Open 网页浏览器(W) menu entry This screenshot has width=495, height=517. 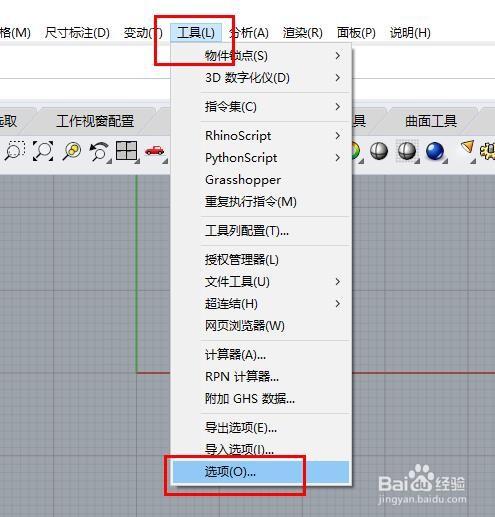(261, 326)
